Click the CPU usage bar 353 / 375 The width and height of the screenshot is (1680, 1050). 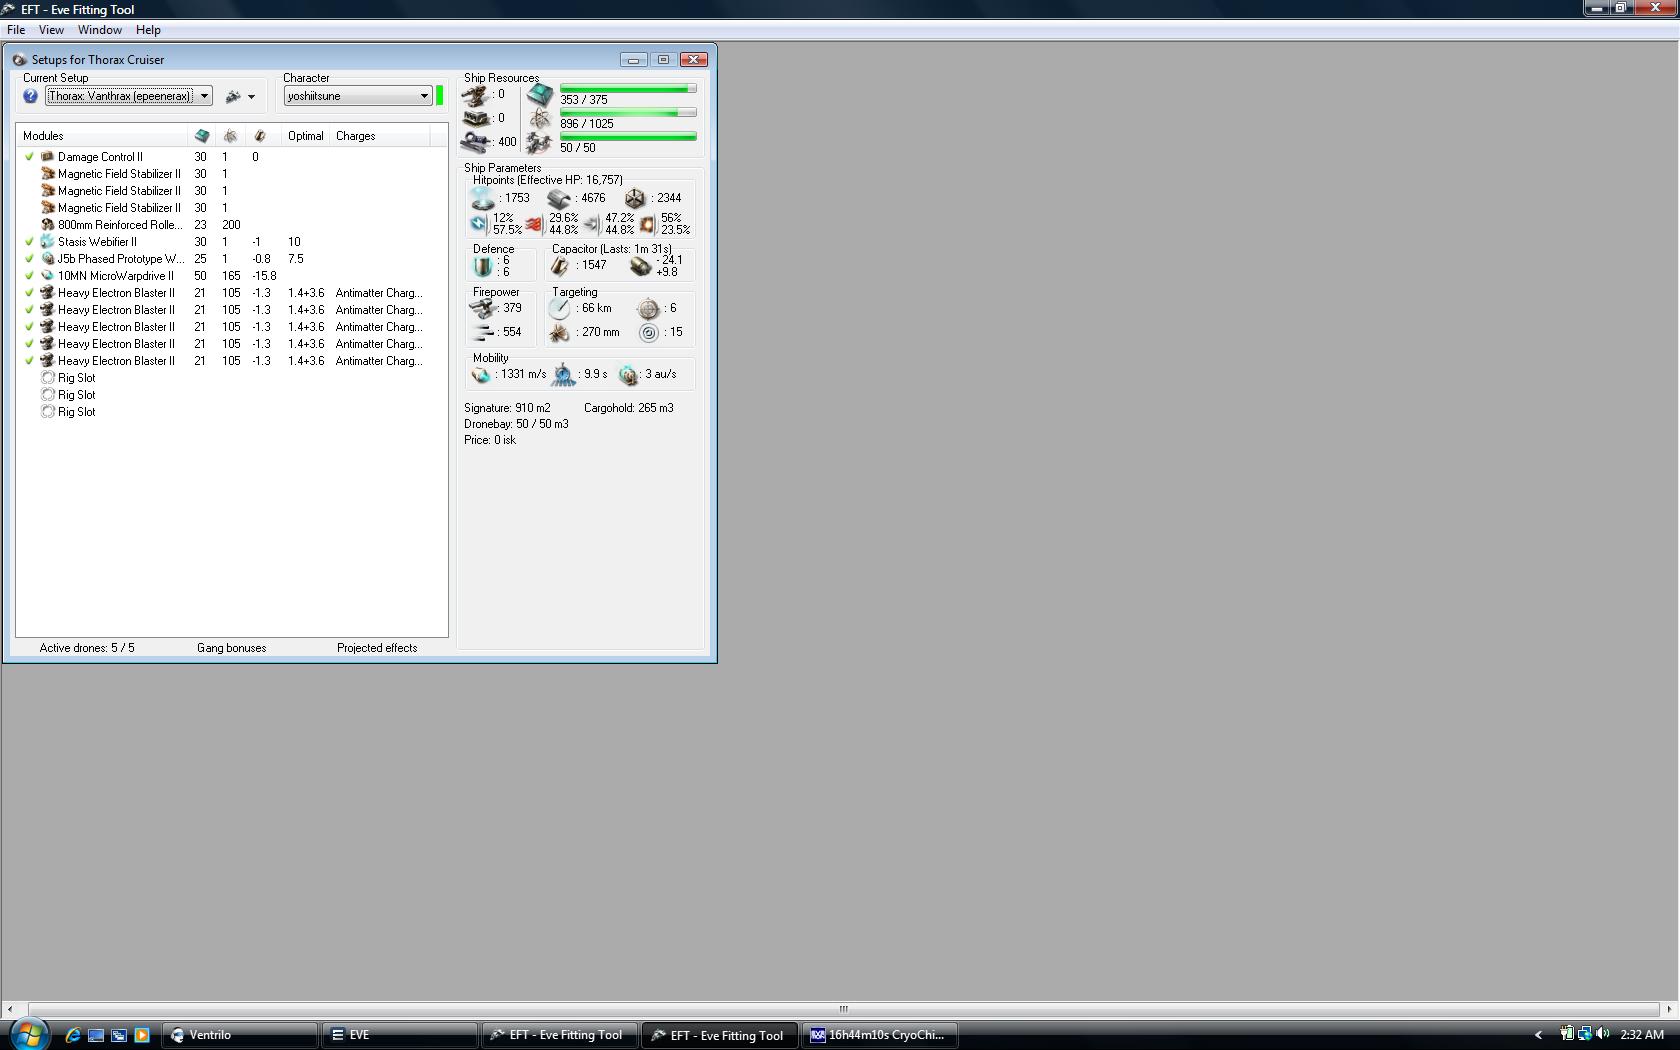[x=628, y=89]
